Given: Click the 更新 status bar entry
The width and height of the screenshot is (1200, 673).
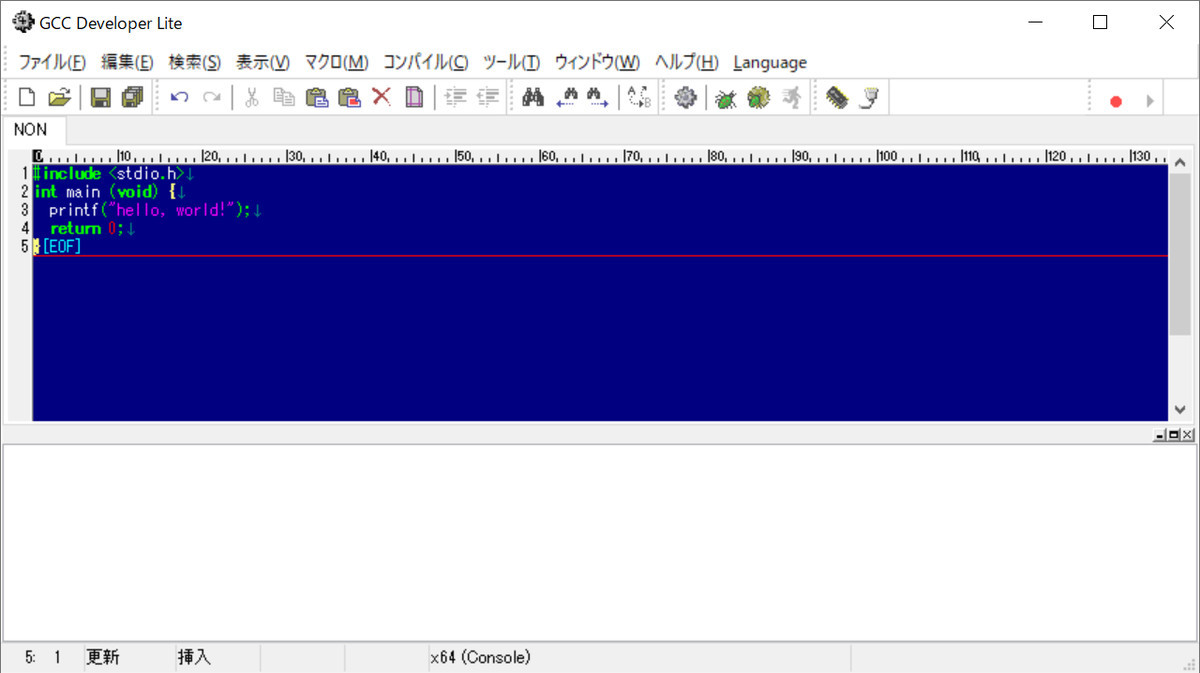Looking at the screenshot, I should tap(103, 657).
